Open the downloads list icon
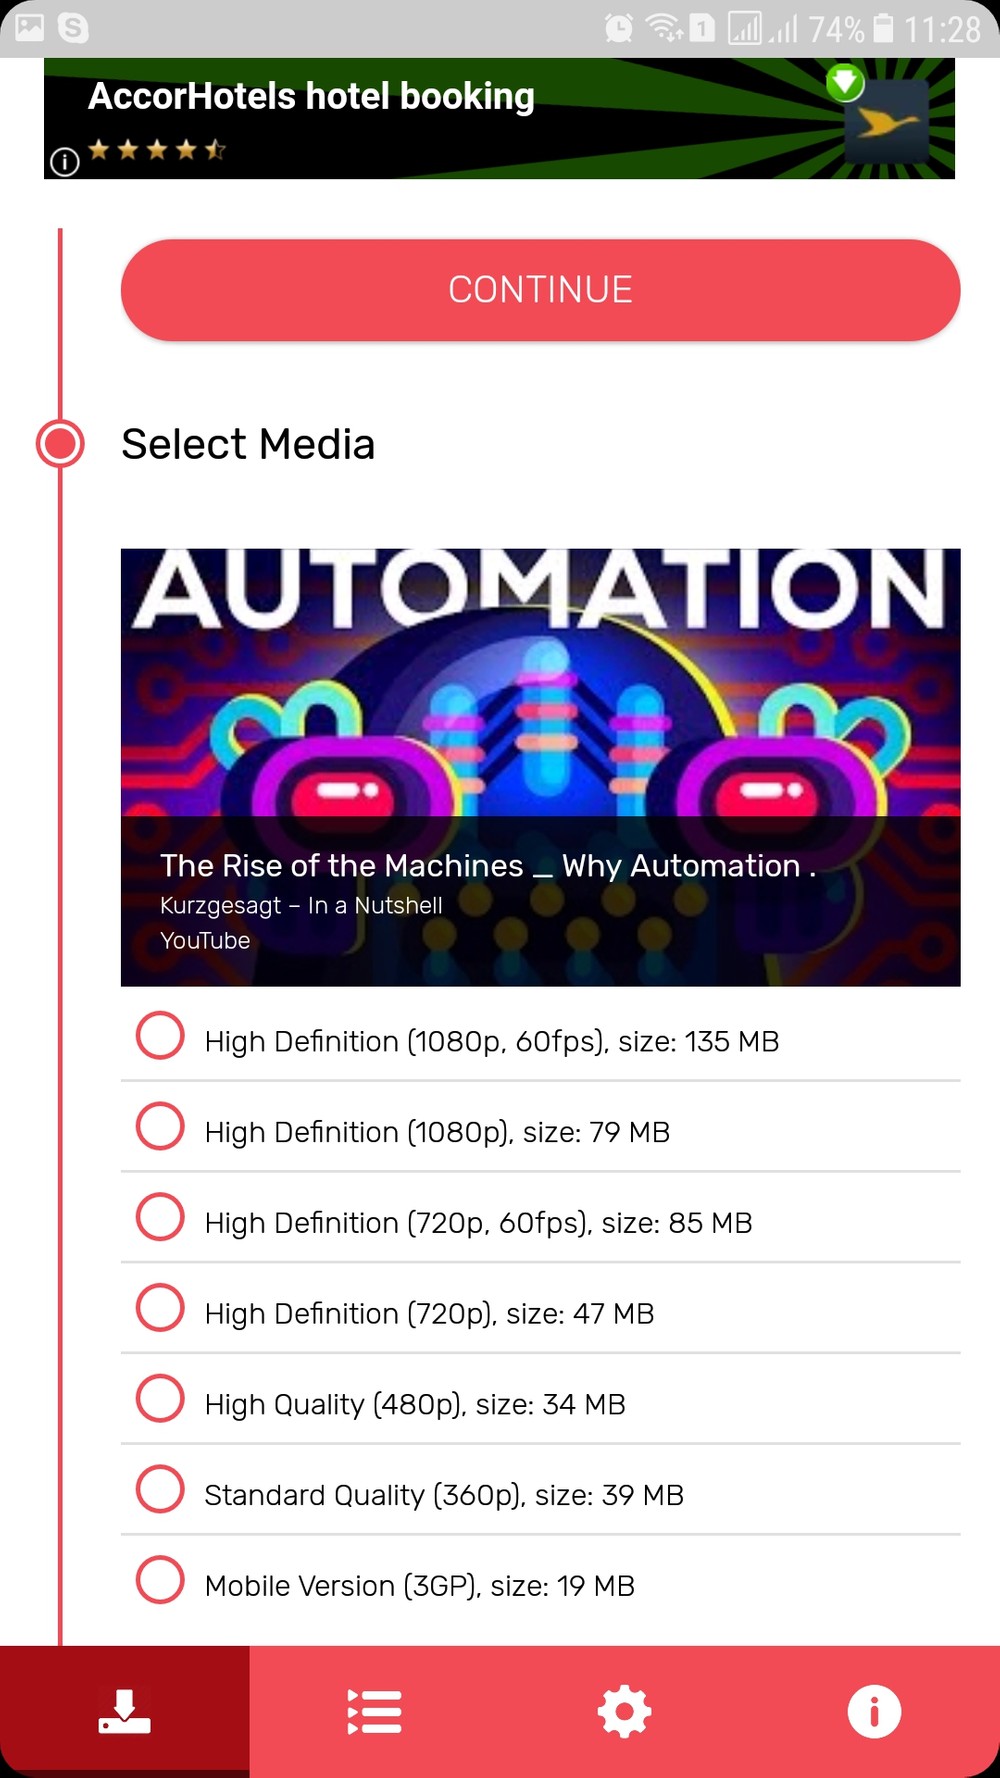Screen dimensions: 1000x1778 point(374,1711)
